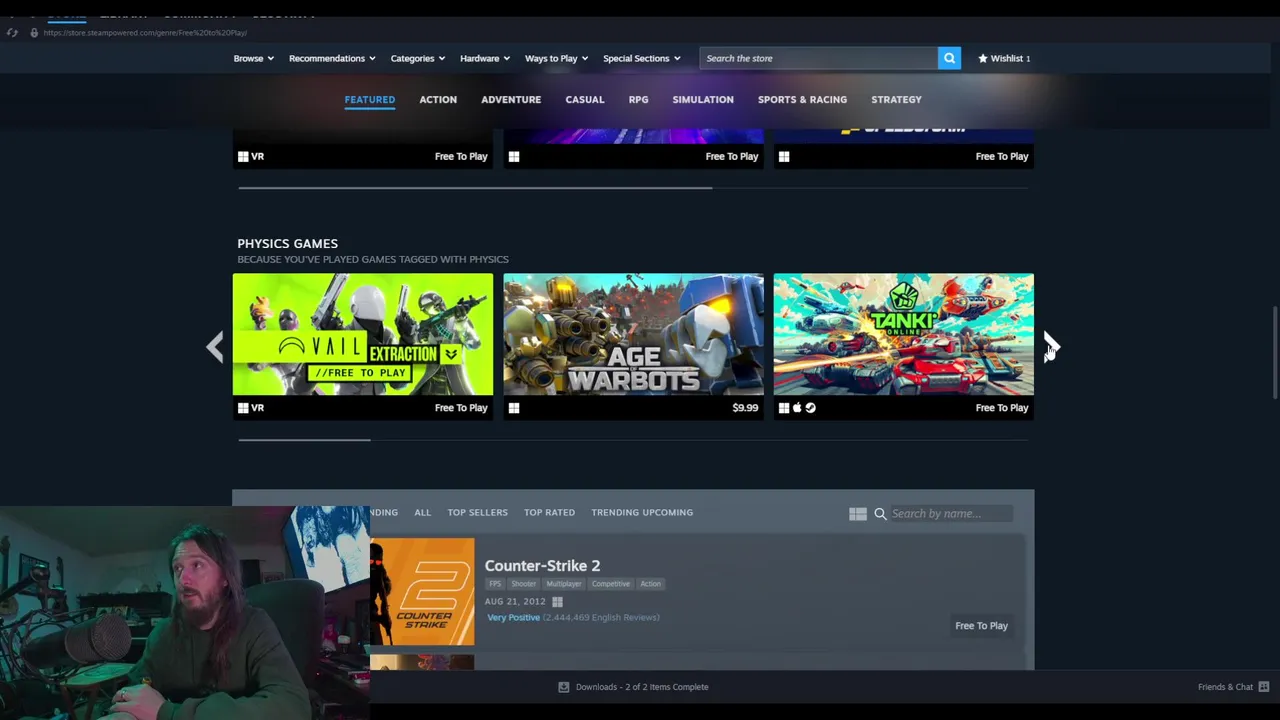
Task: Select the Featured genre tab
Action: coord(370,99)
